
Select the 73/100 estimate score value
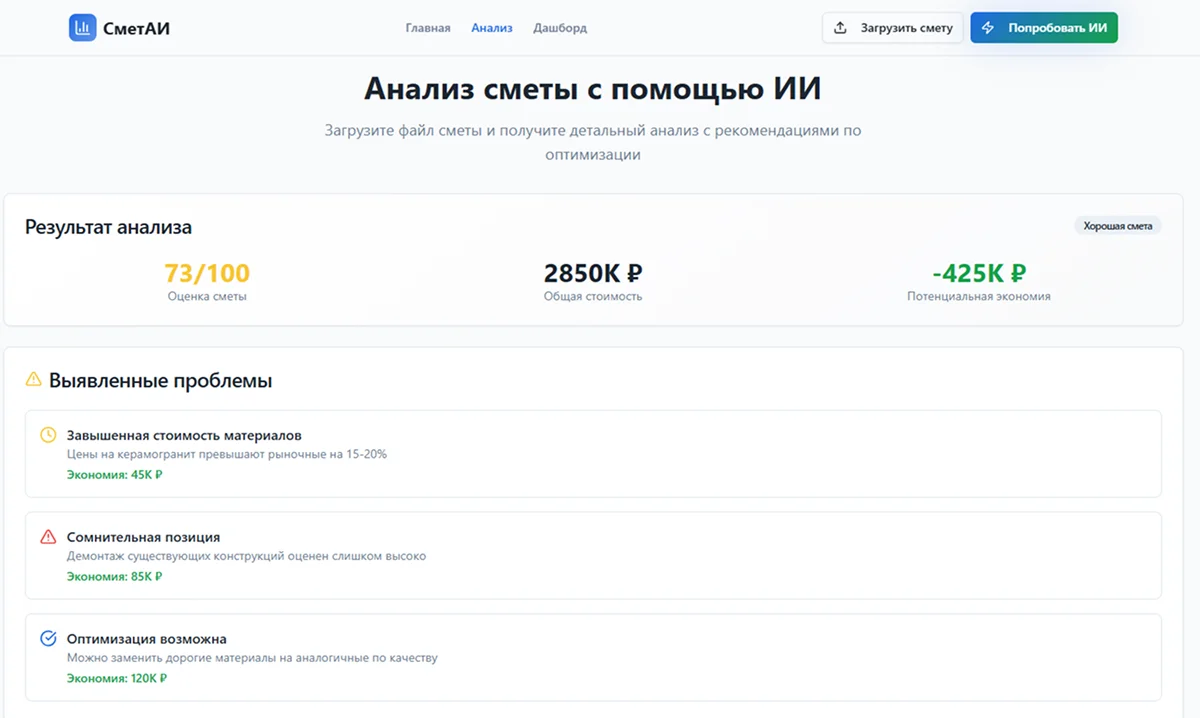click(207, 273)
